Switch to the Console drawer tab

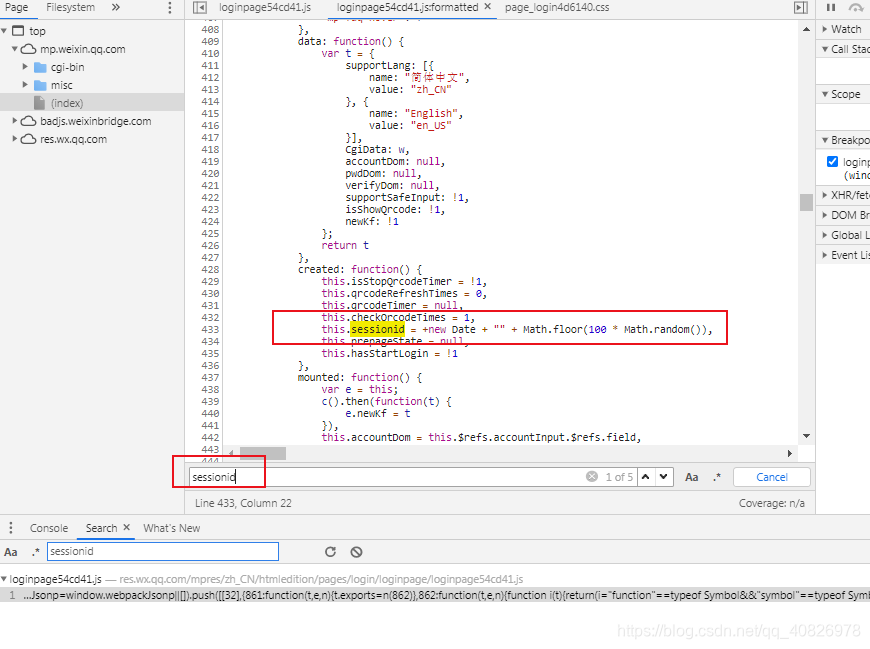[x=49, y=528]
